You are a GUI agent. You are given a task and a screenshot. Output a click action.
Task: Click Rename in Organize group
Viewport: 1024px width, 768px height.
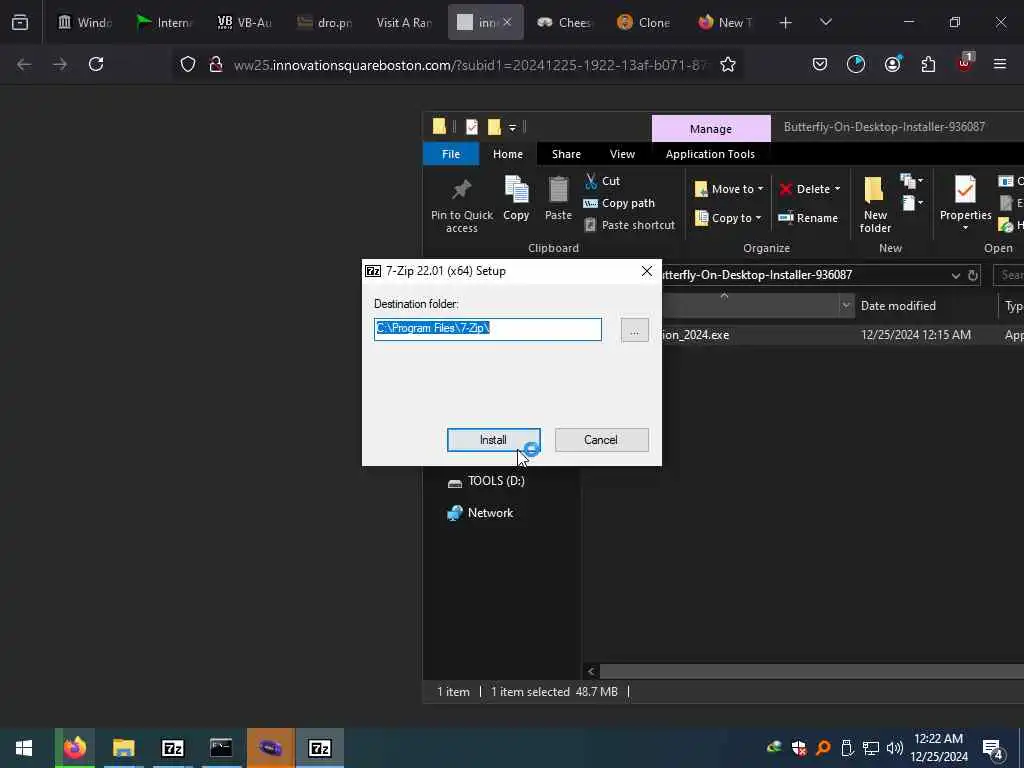click(x=808, y=218)
